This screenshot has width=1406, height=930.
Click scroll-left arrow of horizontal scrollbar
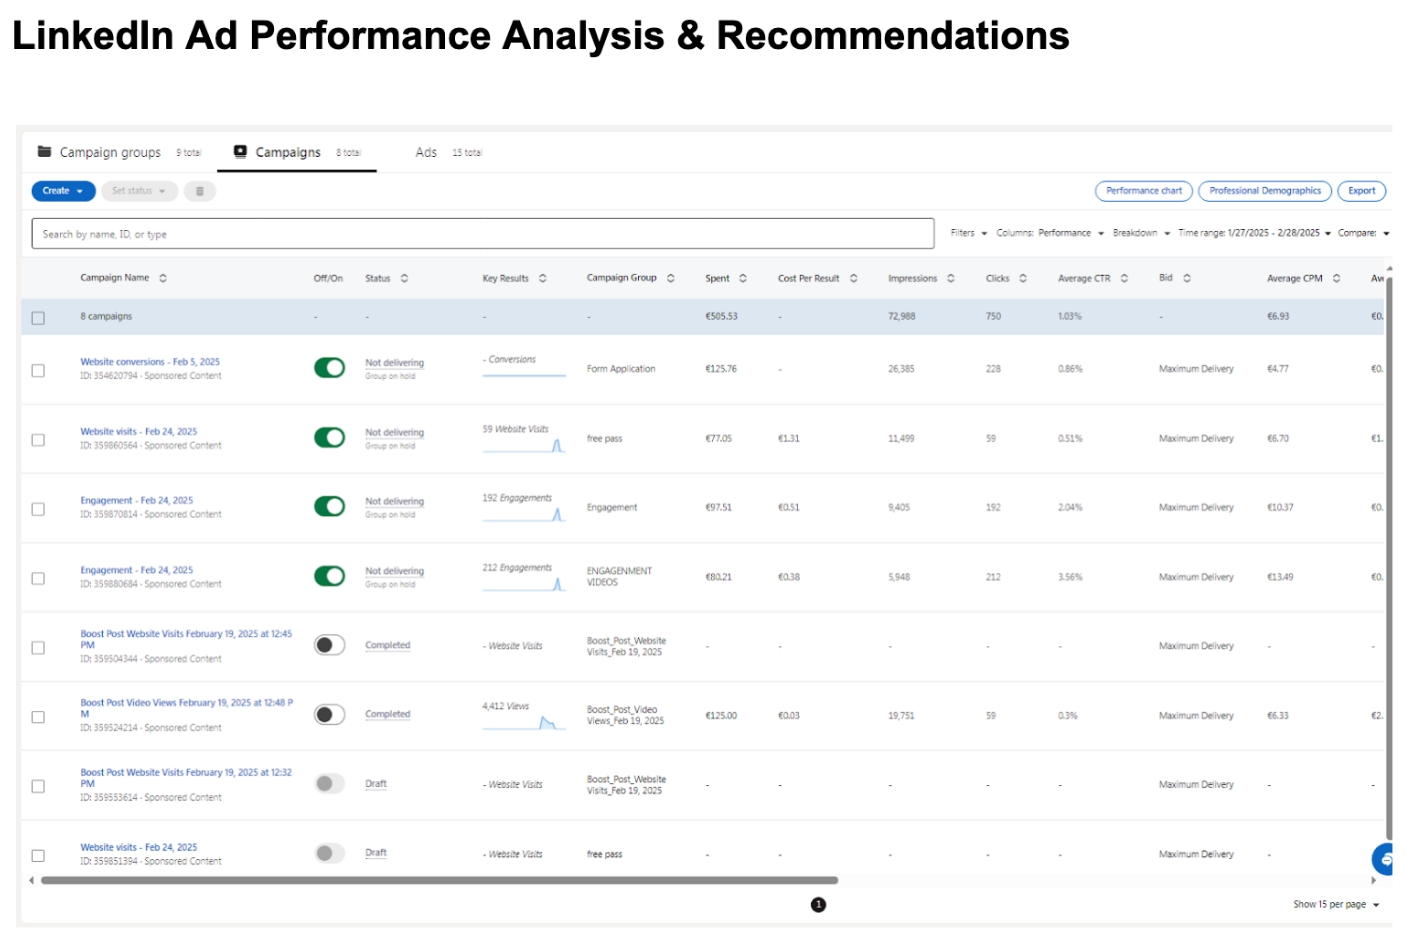(x=31, y=881)
